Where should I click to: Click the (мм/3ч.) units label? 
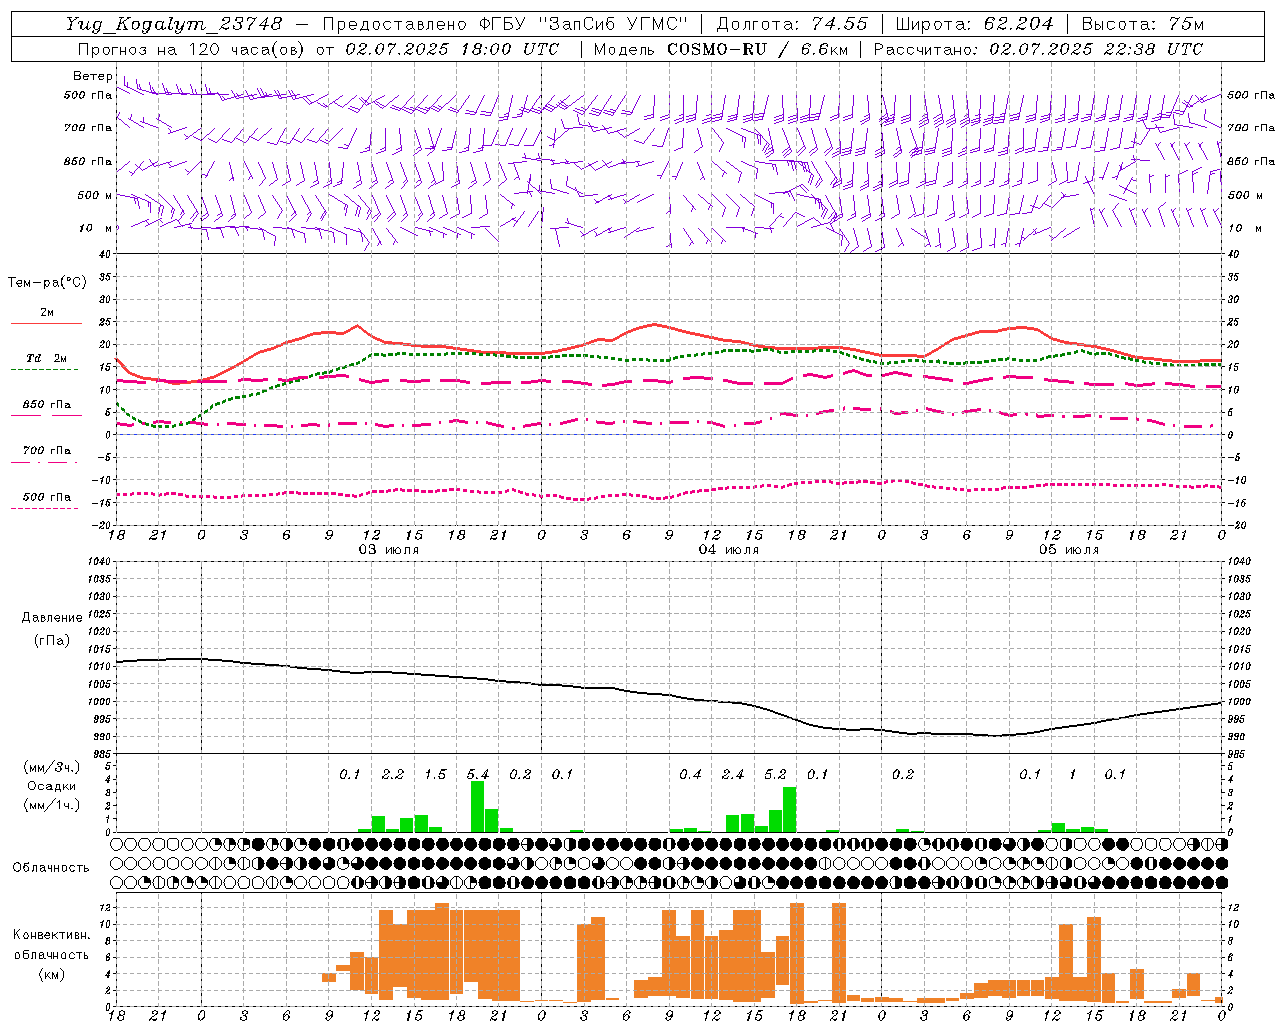52,767
